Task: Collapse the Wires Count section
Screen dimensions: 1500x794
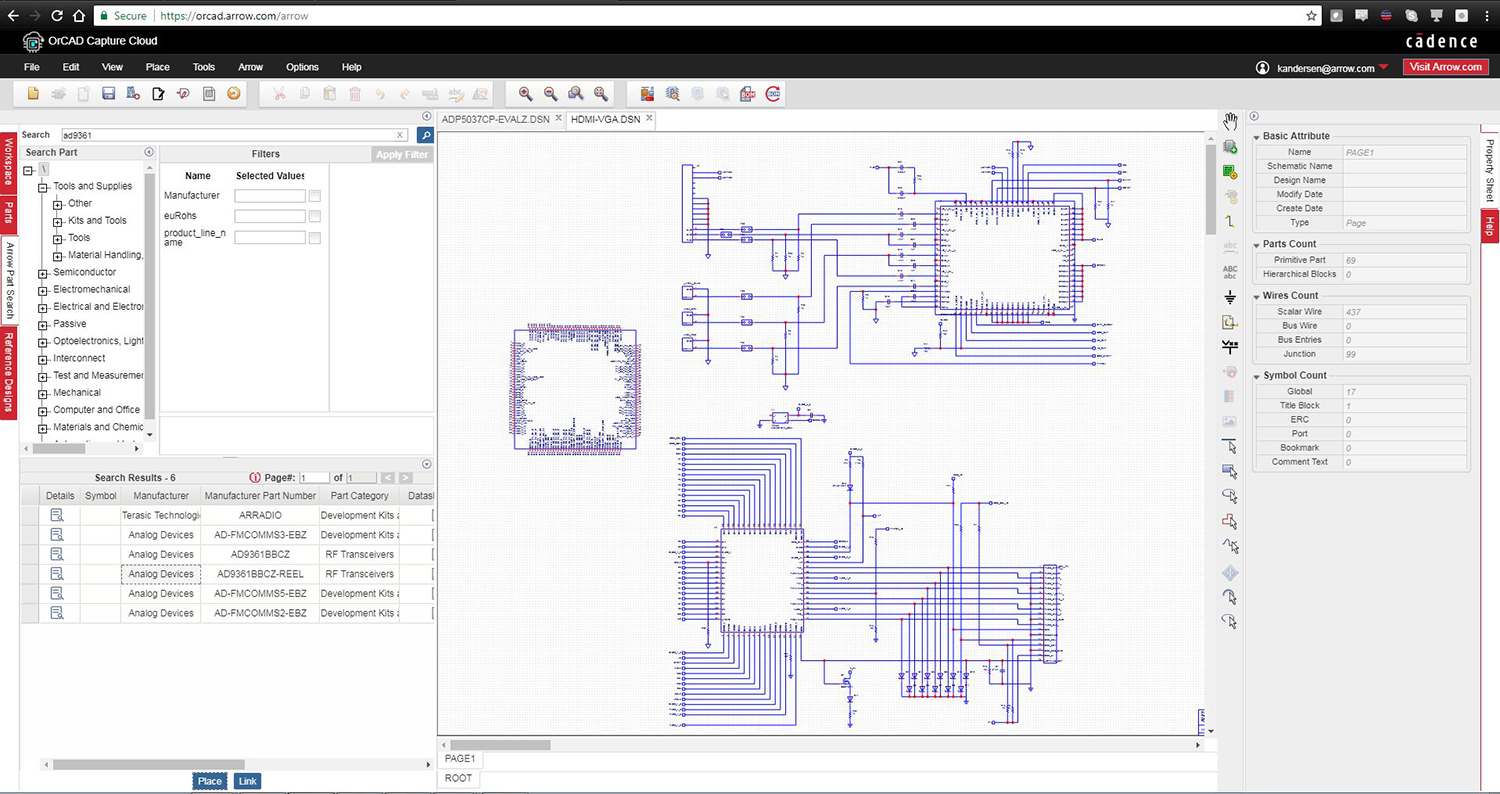Action: [x=1257, y=295]
